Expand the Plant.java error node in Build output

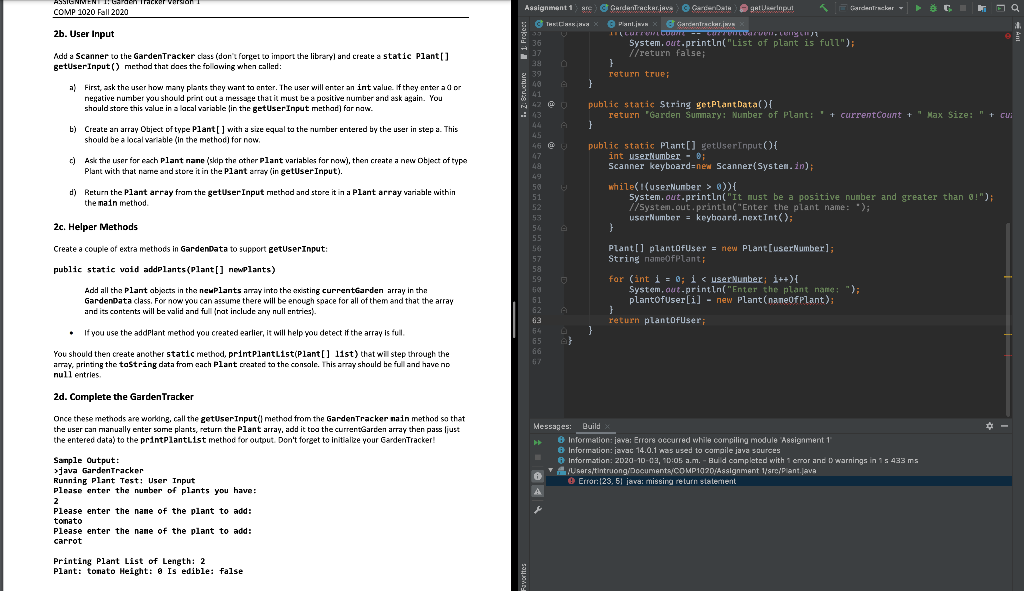(x=549, y=471)
